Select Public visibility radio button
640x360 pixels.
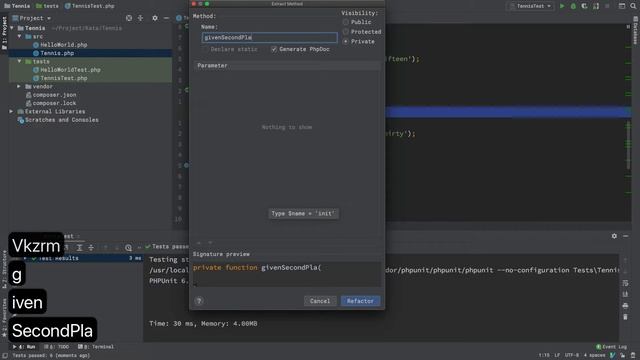[x=346, y=22]
